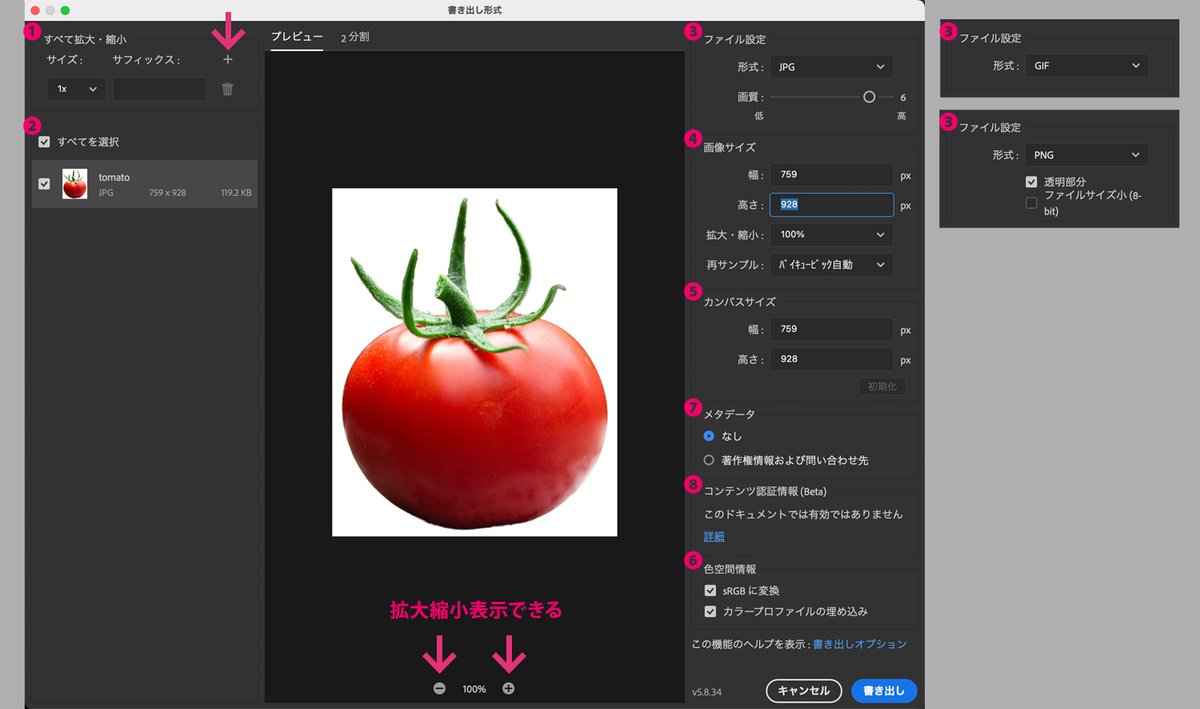Uncheck the tomato asset checkbox
The image size is (1200, 709).
44,184
